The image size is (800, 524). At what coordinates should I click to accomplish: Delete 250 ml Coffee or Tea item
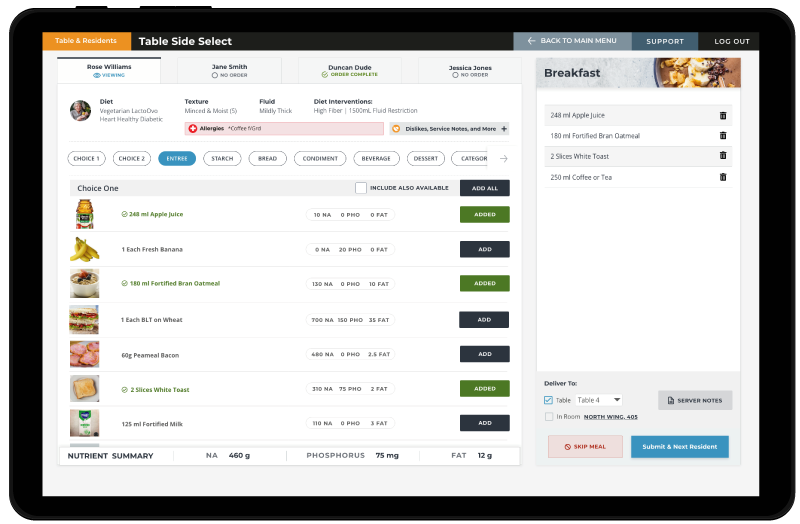[723, 177]
